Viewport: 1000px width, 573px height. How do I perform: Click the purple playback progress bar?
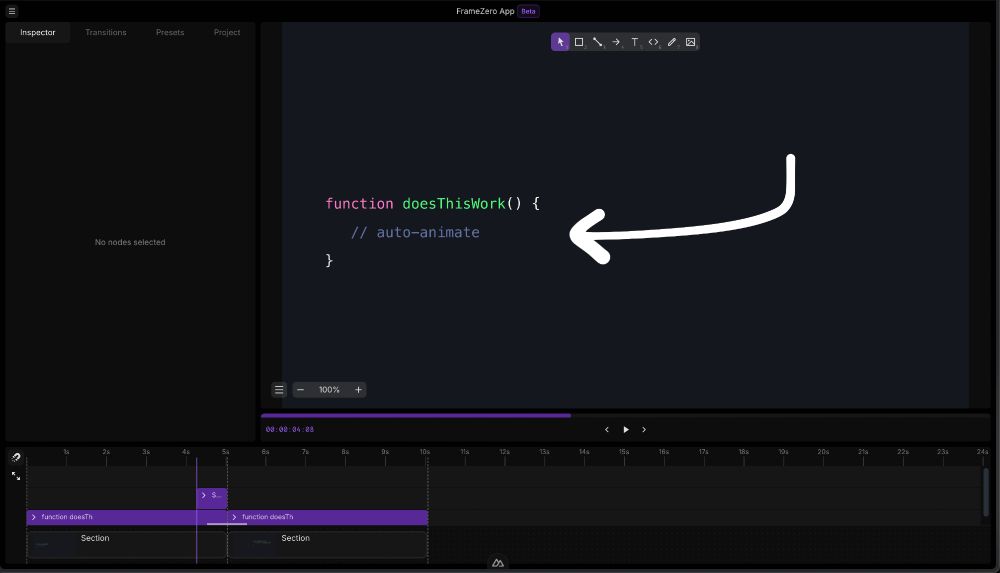coord(416,415)
